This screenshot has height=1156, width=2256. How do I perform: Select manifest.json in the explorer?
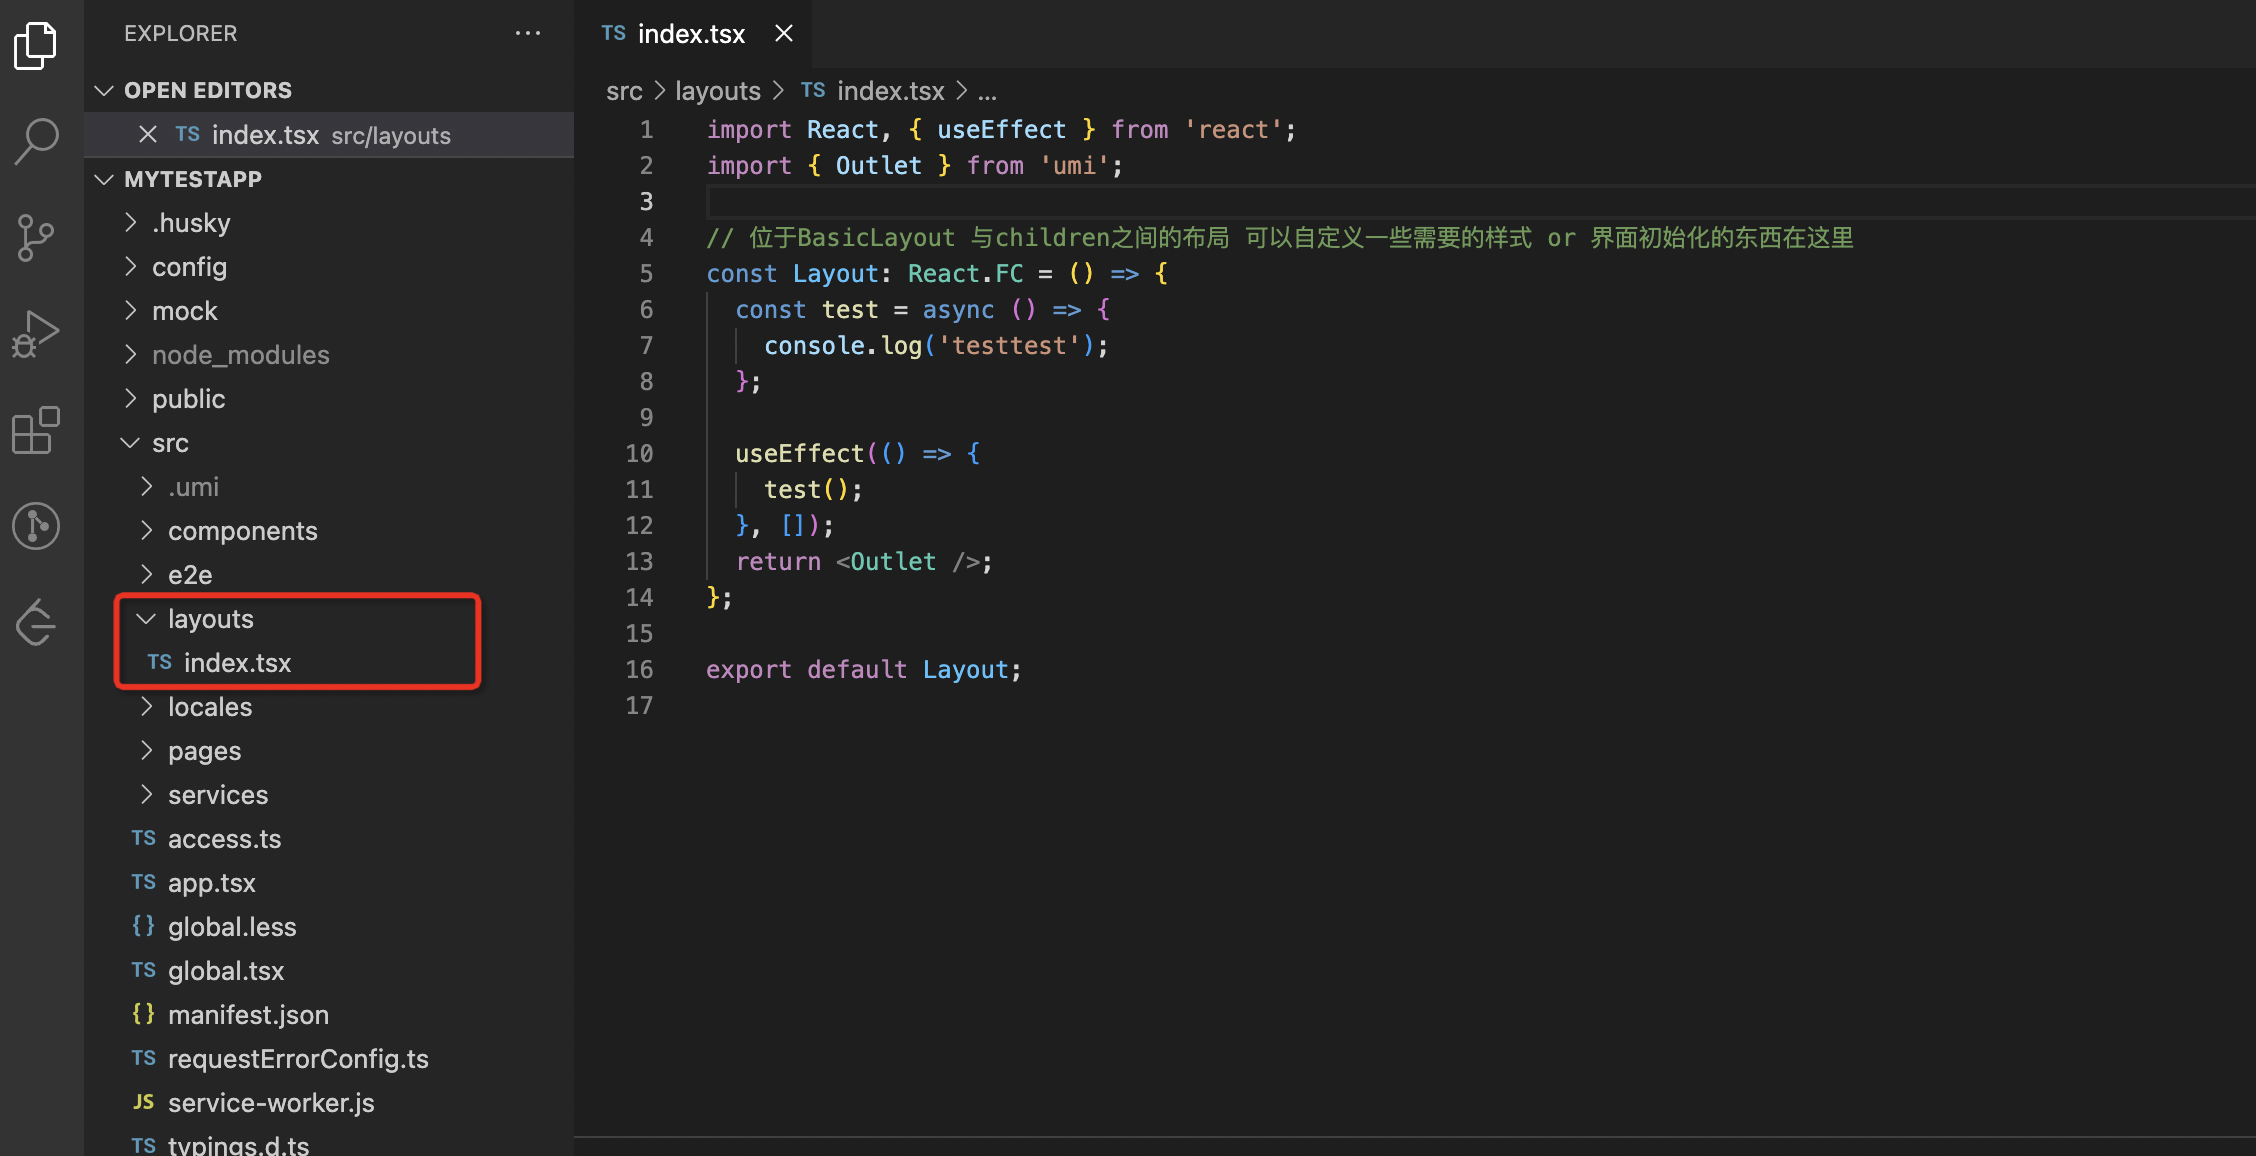[x=248, y=1014]
